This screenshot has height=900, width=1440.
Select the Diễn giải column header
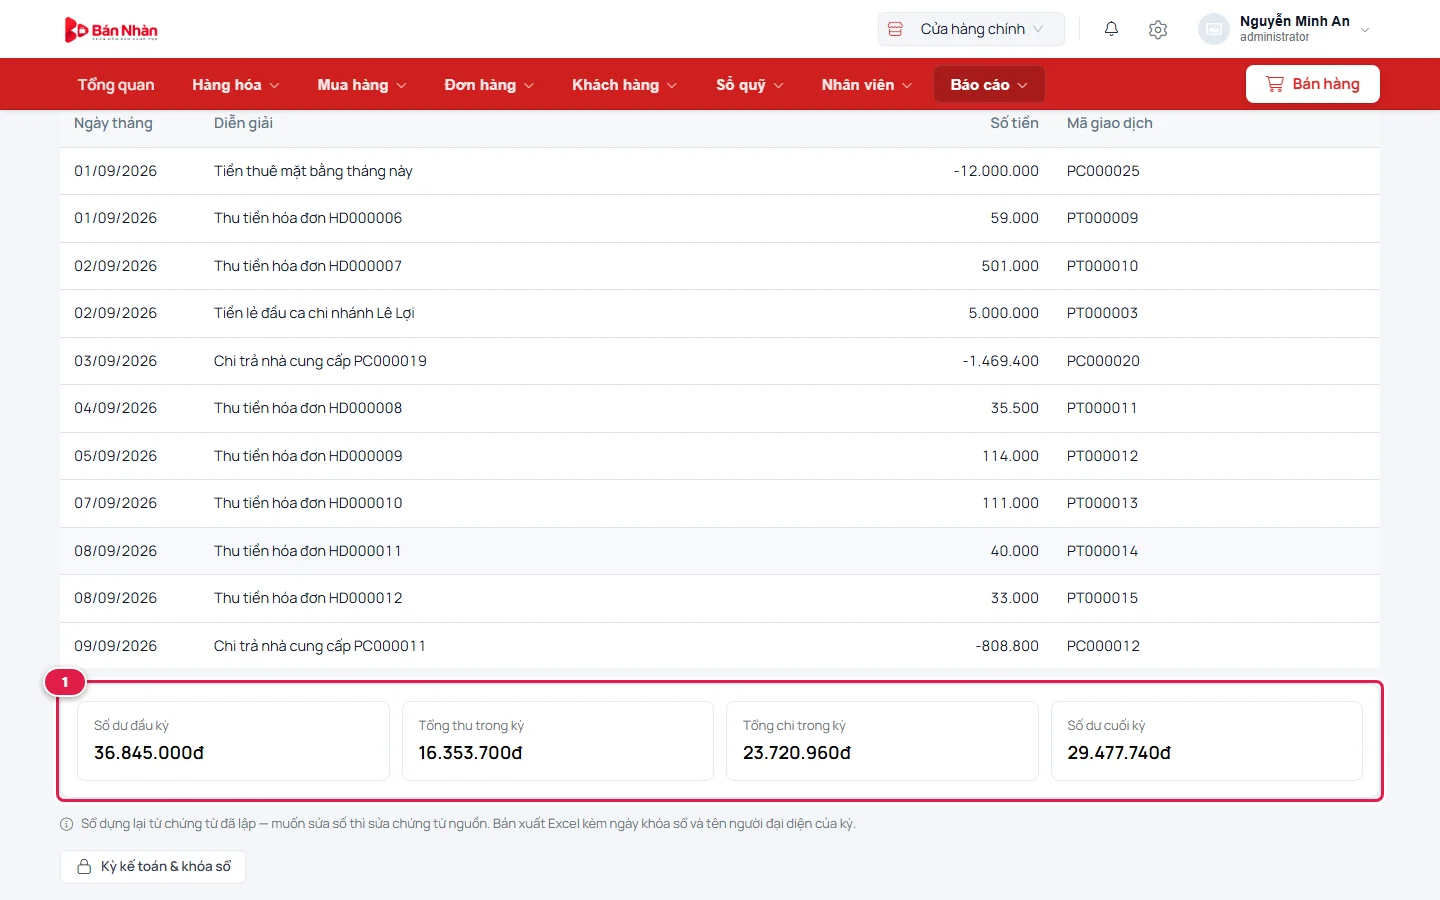coord(243,123)
